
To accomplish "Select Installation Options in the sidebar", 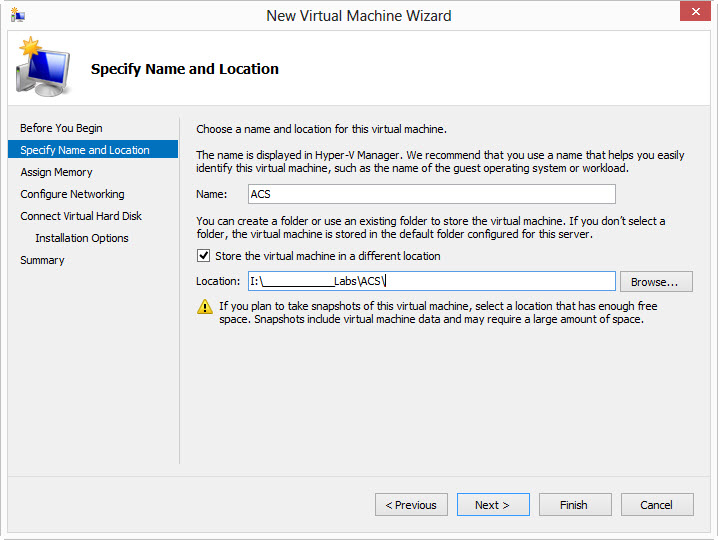I will tap(82, 238).
